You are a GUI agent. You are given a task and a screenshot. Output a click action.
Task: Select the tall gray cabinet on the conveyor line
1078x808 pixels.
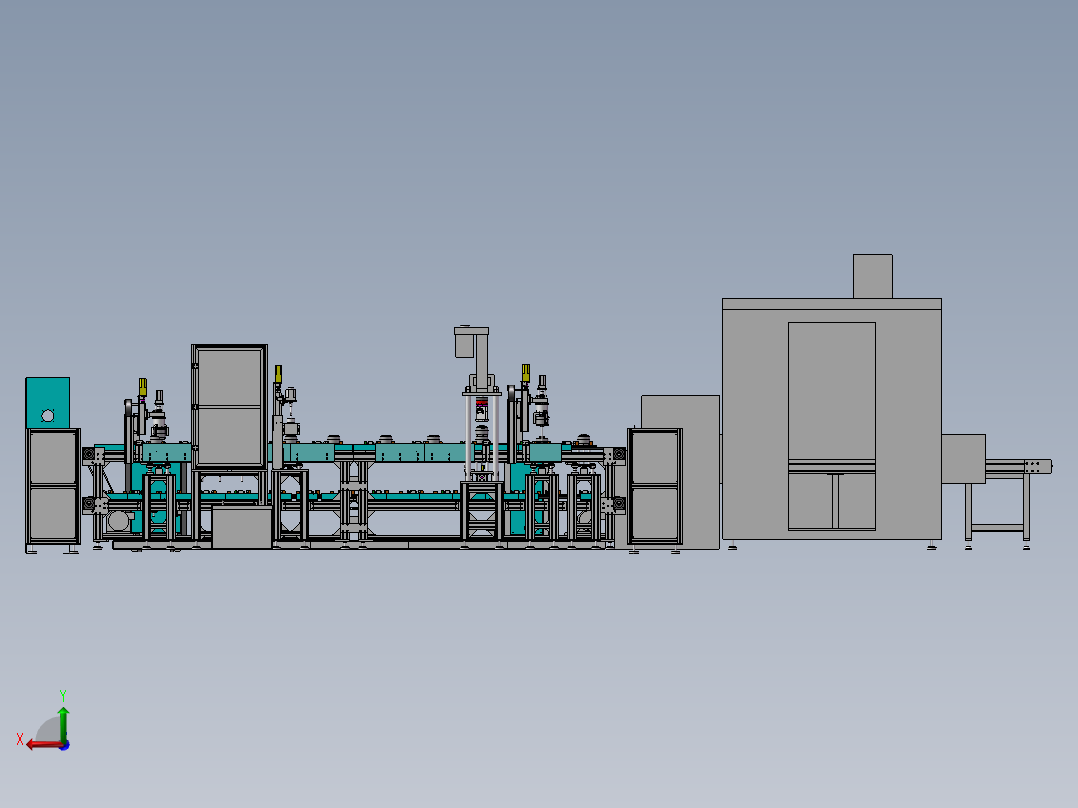click(x=230, y=406)
